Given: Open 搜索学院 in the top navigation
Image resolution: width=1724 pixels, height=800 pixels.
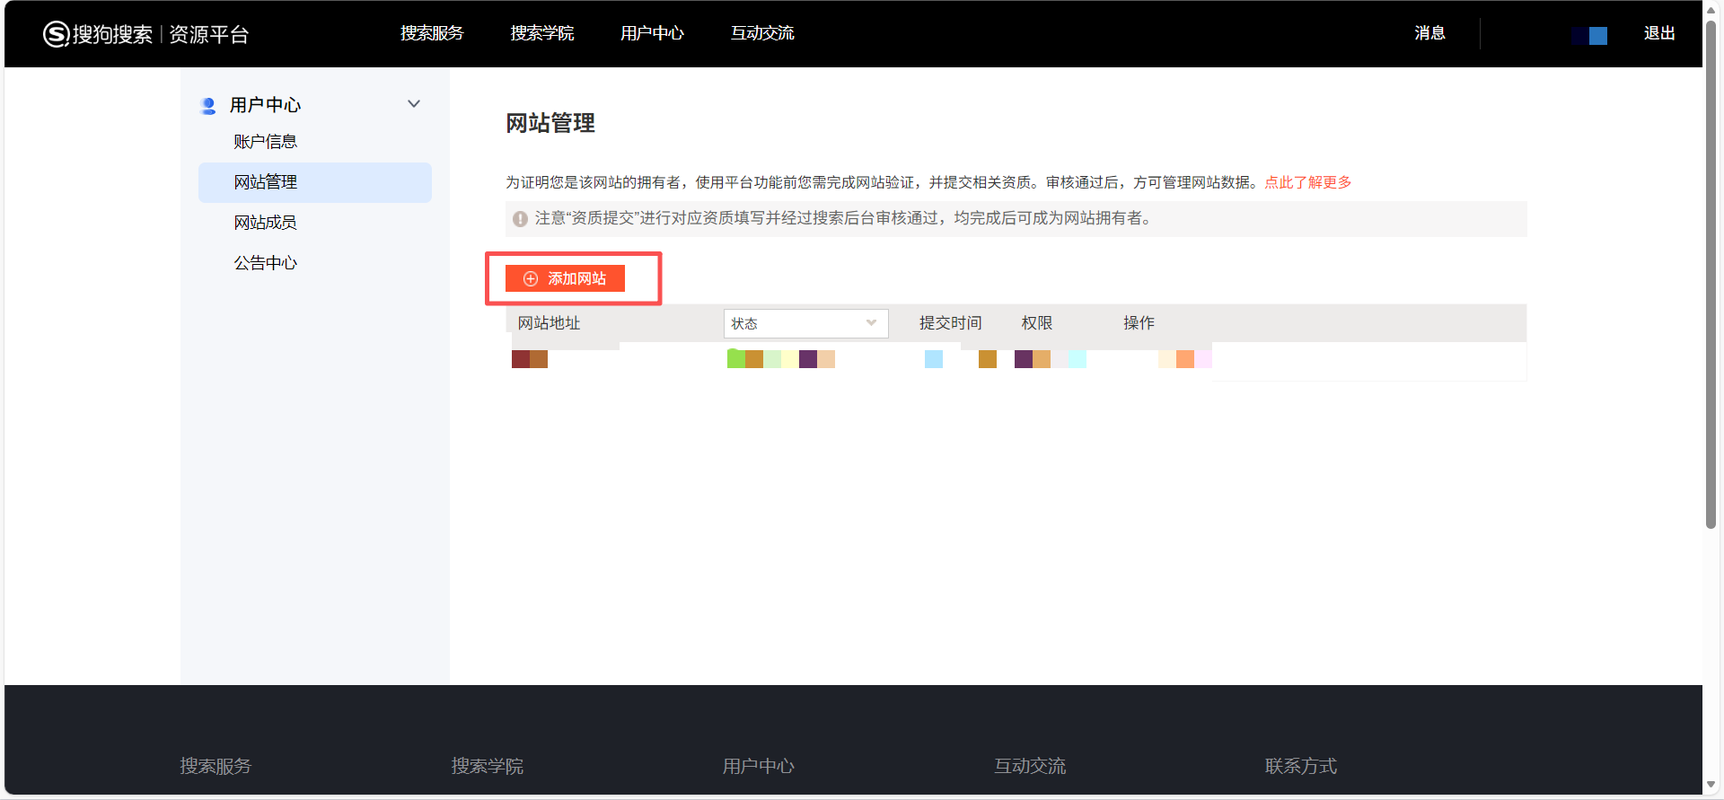Looking at the screenshot, I should point(542,33).
